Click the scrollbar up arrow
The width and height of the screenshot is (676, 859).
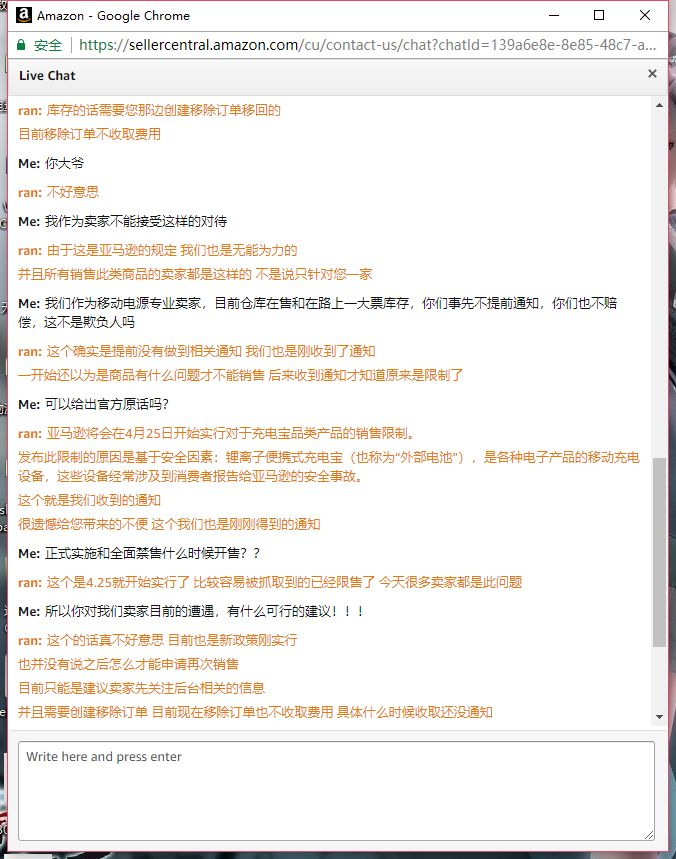point(659,105)
